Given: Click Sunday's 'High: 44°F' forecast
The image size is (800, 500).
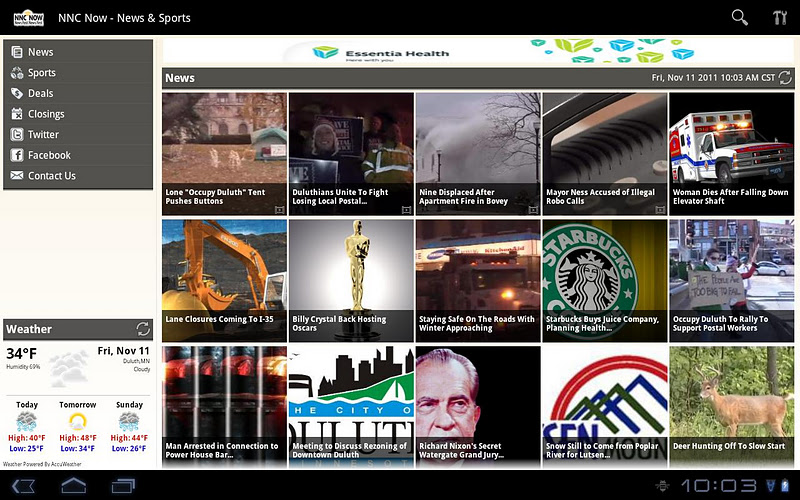Looking at the screenshot, I should [x=129, y=438].
